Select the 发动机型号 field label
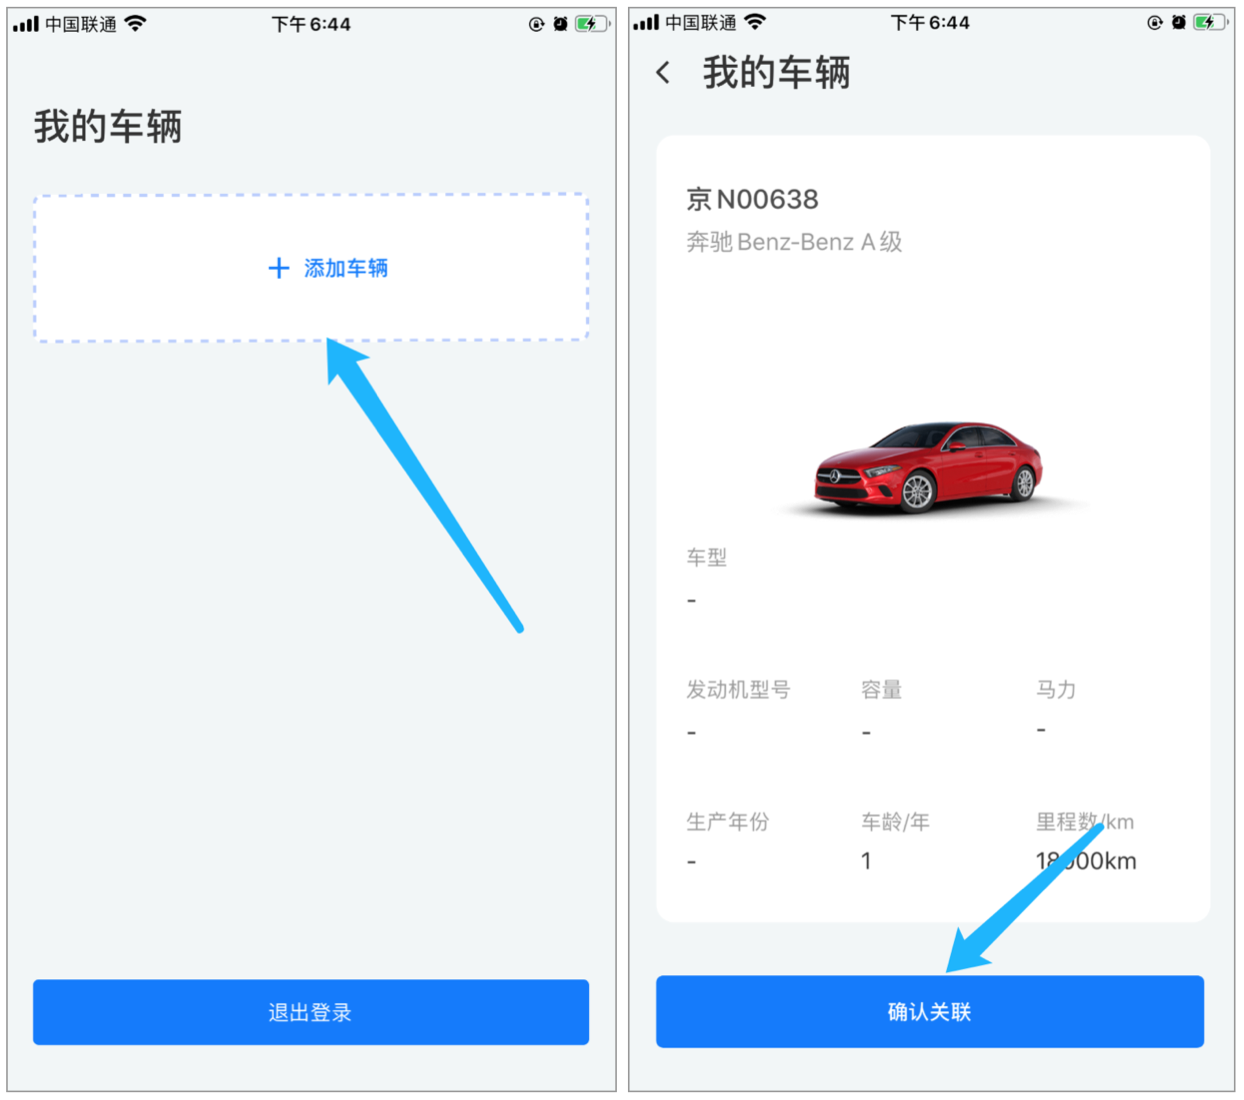Screen dimensions: 1244x1100 [738, 690]
